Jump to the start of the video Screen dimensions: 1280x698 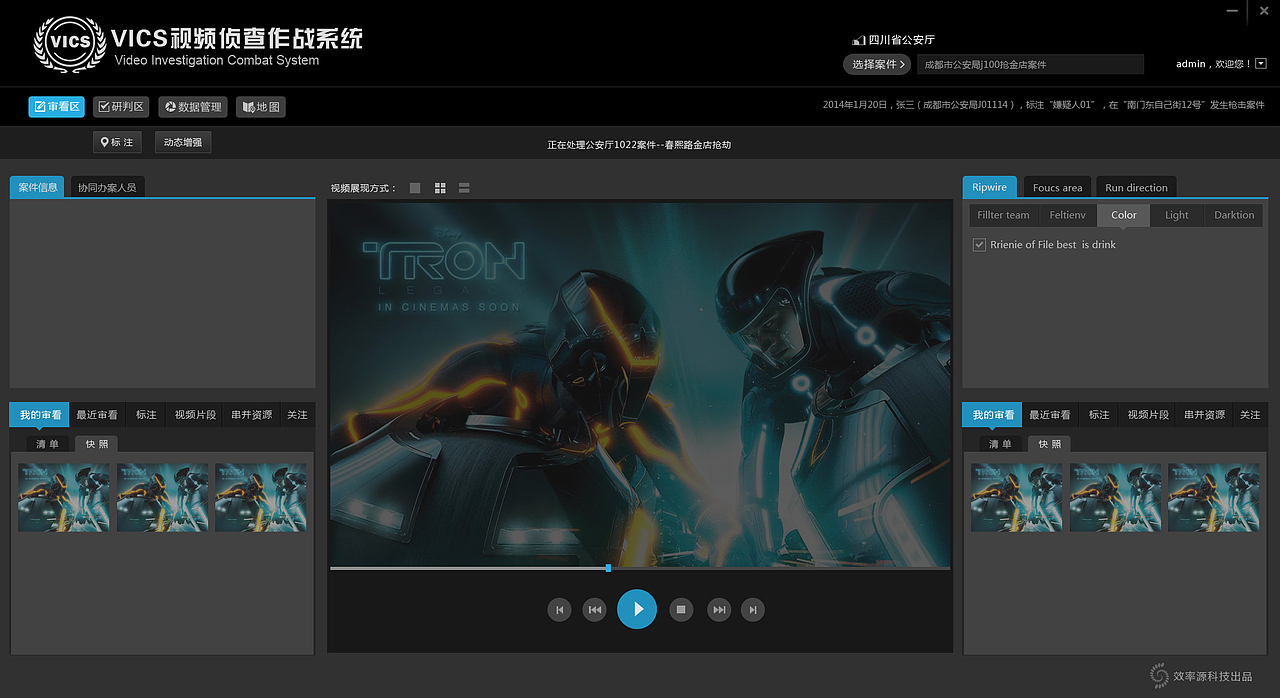point(559,609)
